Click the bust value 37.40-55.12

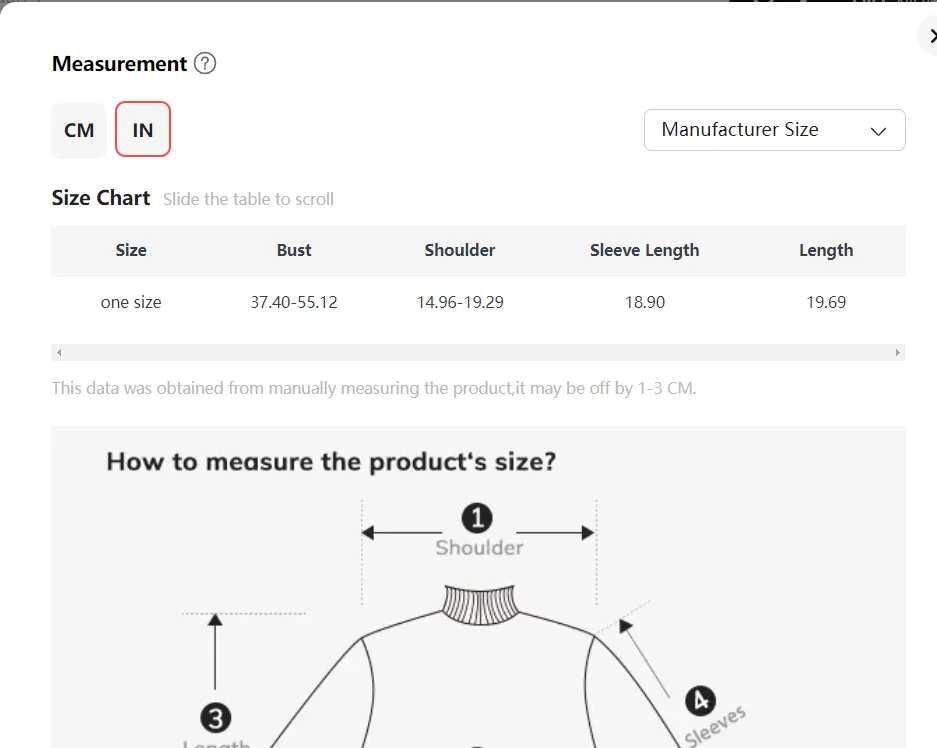[294, 302]
